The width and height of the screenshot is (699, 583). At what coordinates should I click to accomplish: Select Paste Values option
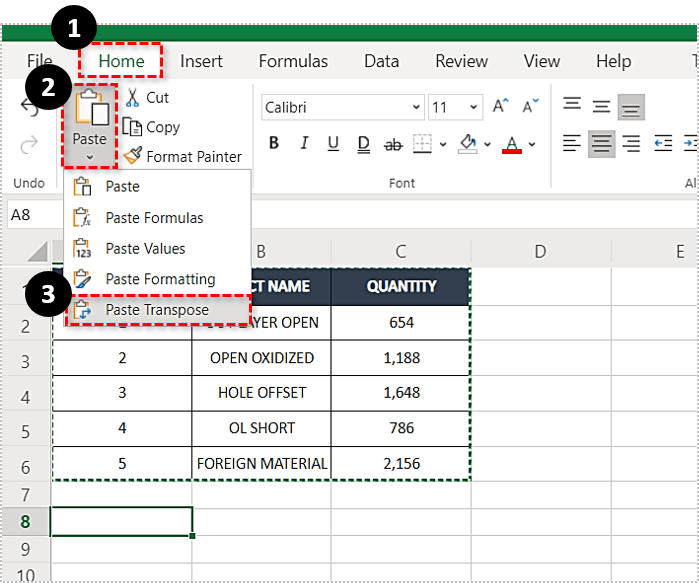tap(145, 248)
